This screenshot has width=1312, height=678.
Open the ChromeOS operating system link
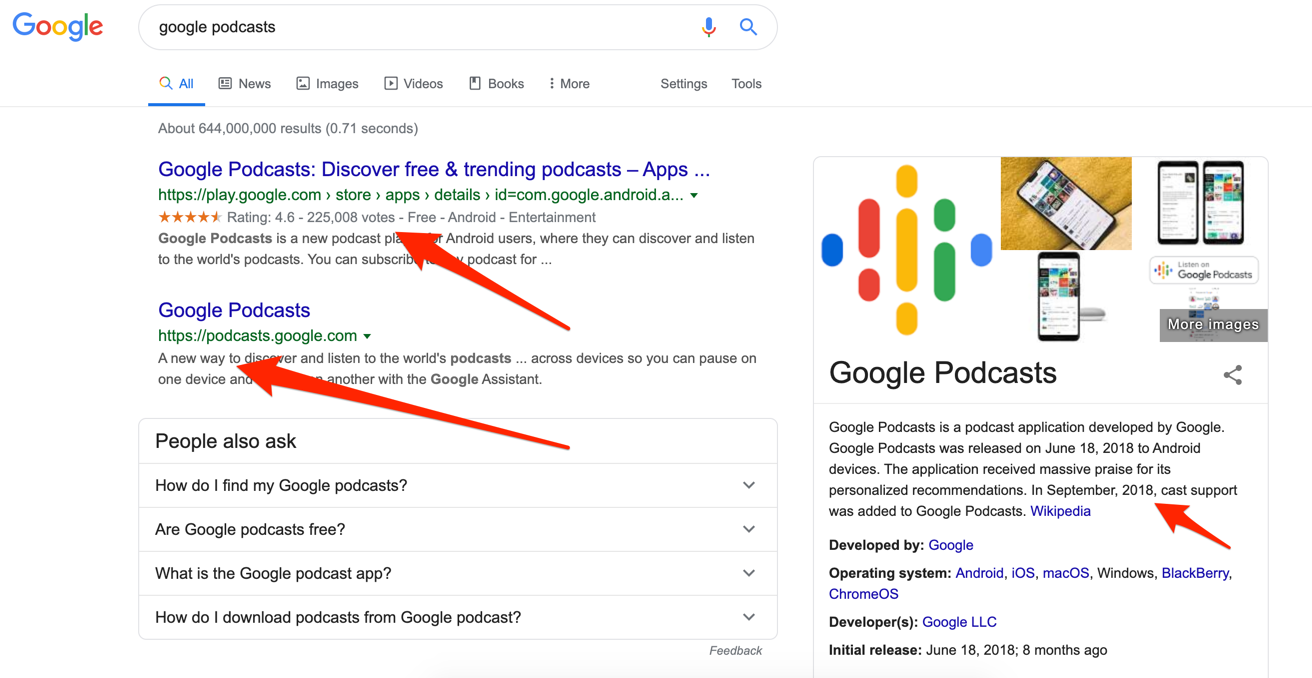coord(864,594)
